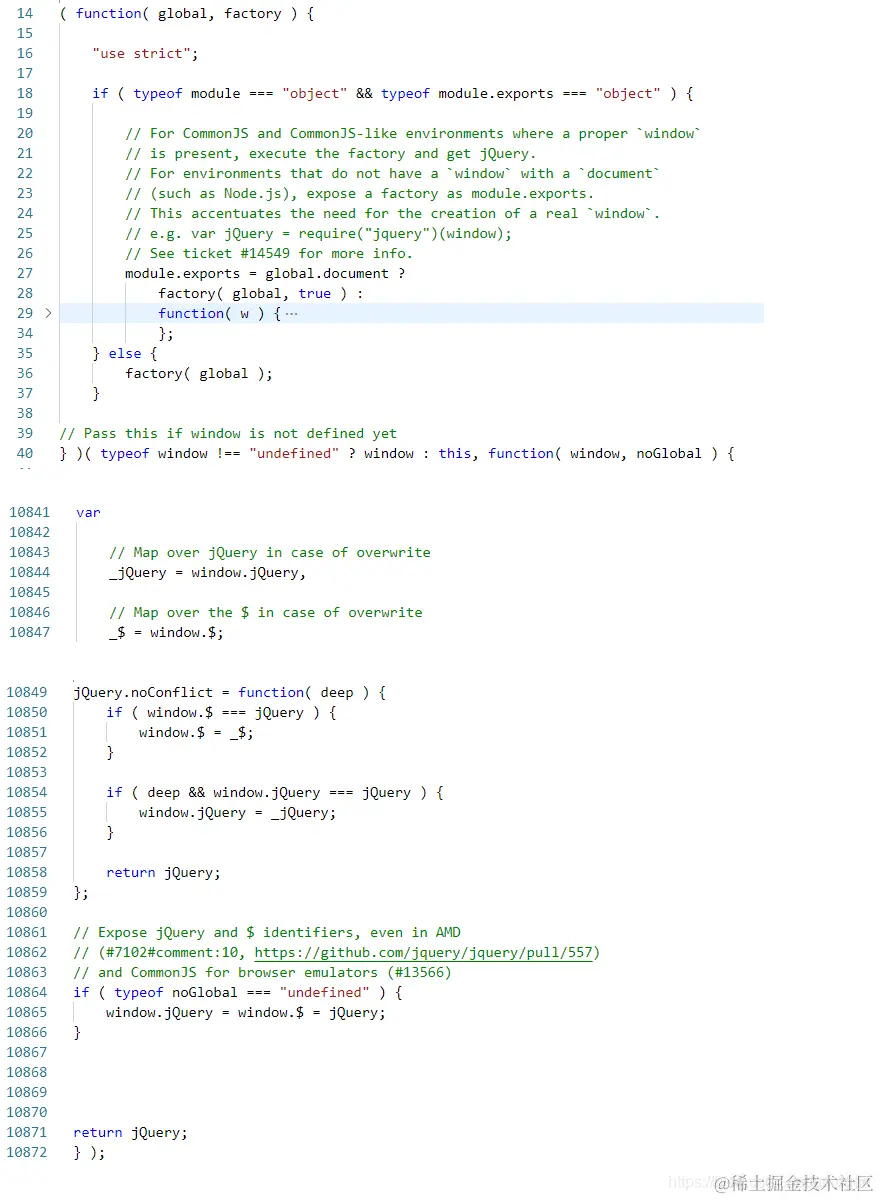Viewport: 880px width, 1200px height.
Task: Click comment "// Pass this if window is not defined yet"
Action: [228, 433]
